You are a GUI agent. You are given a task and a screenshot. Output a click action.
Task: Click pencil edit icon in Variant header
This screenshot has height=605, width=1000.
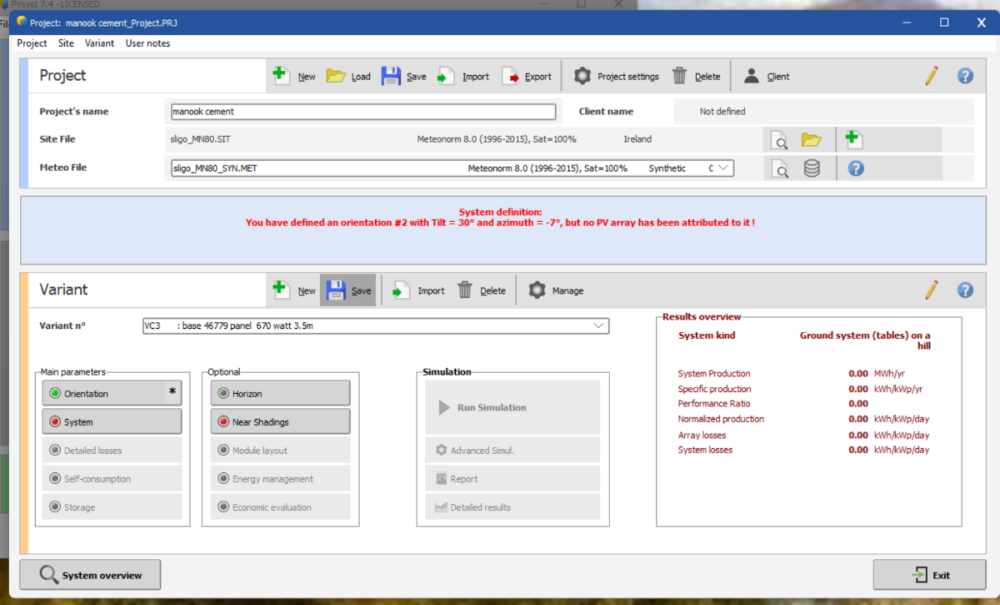(x=931, y=290)
